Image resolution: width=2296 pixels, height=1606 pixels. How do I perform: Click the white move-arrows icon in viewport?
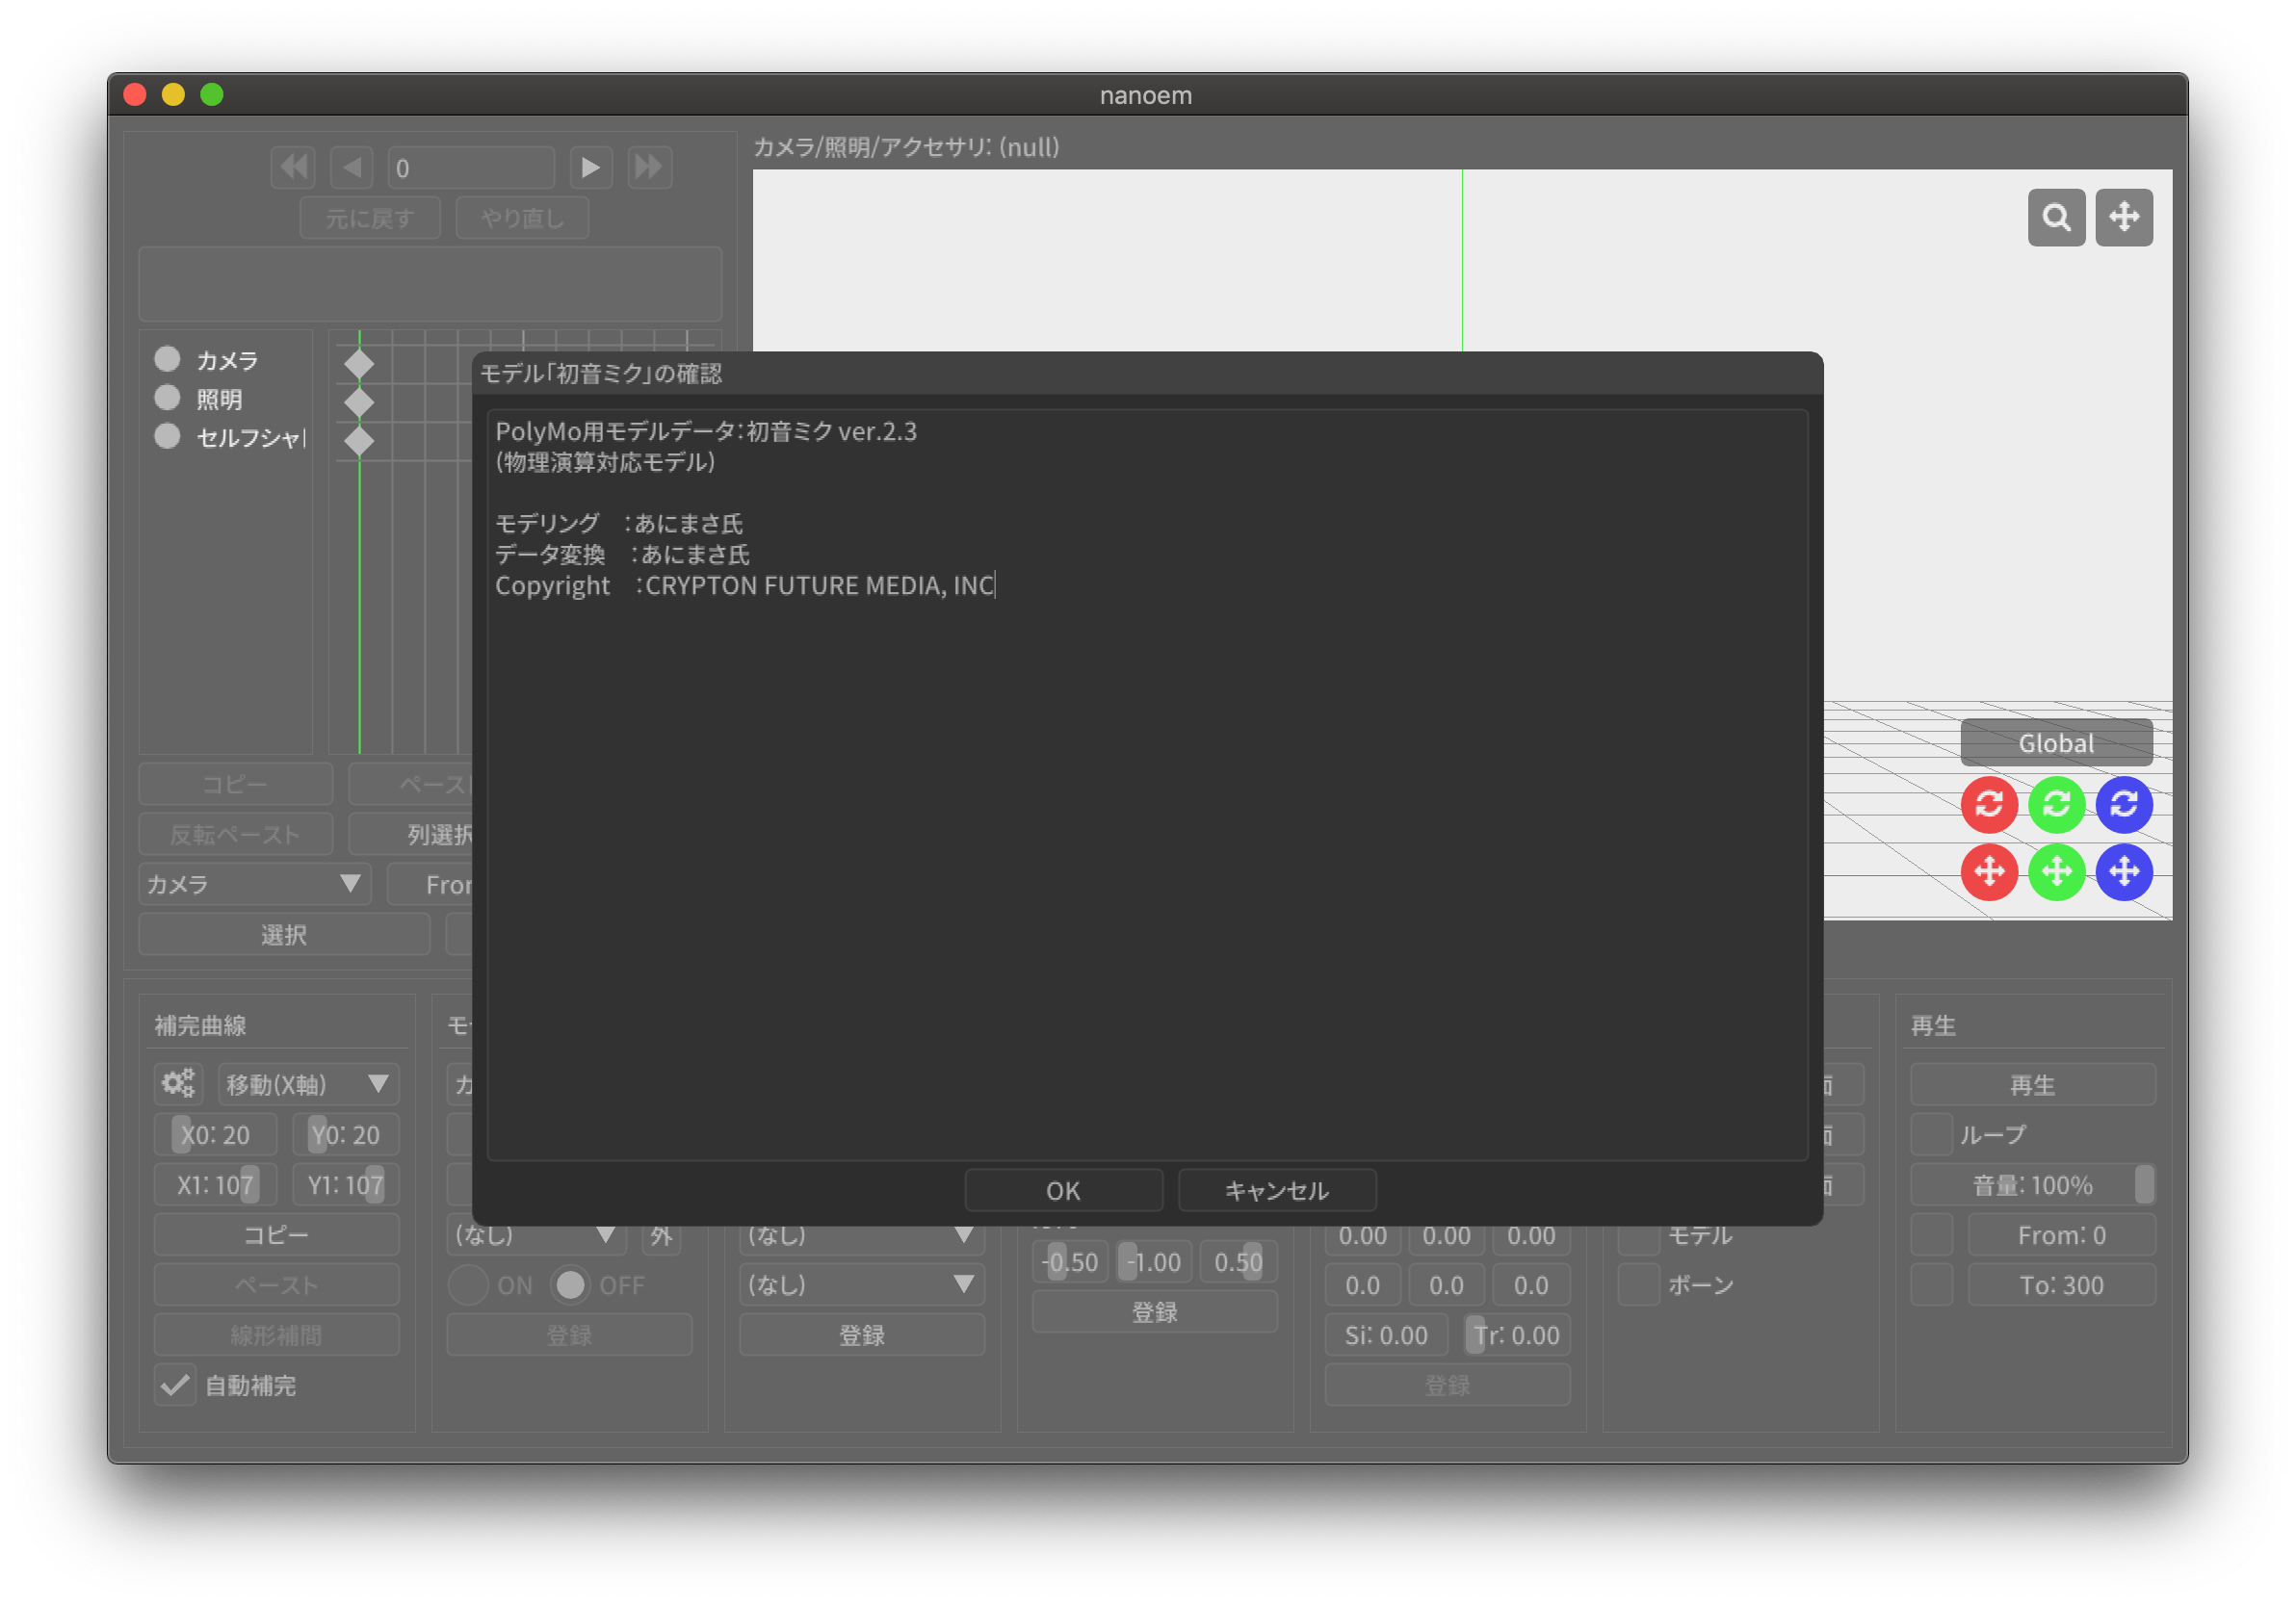2123,217
